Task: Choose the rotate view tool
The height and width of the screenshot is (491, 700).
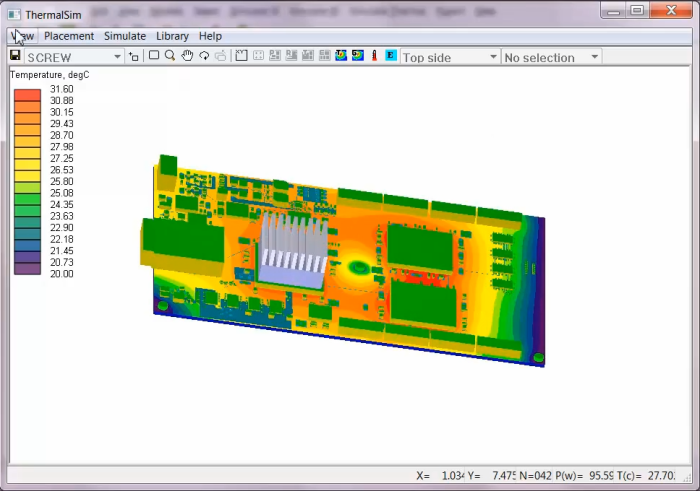Action: pyautogui.click(x=204, y=55)
